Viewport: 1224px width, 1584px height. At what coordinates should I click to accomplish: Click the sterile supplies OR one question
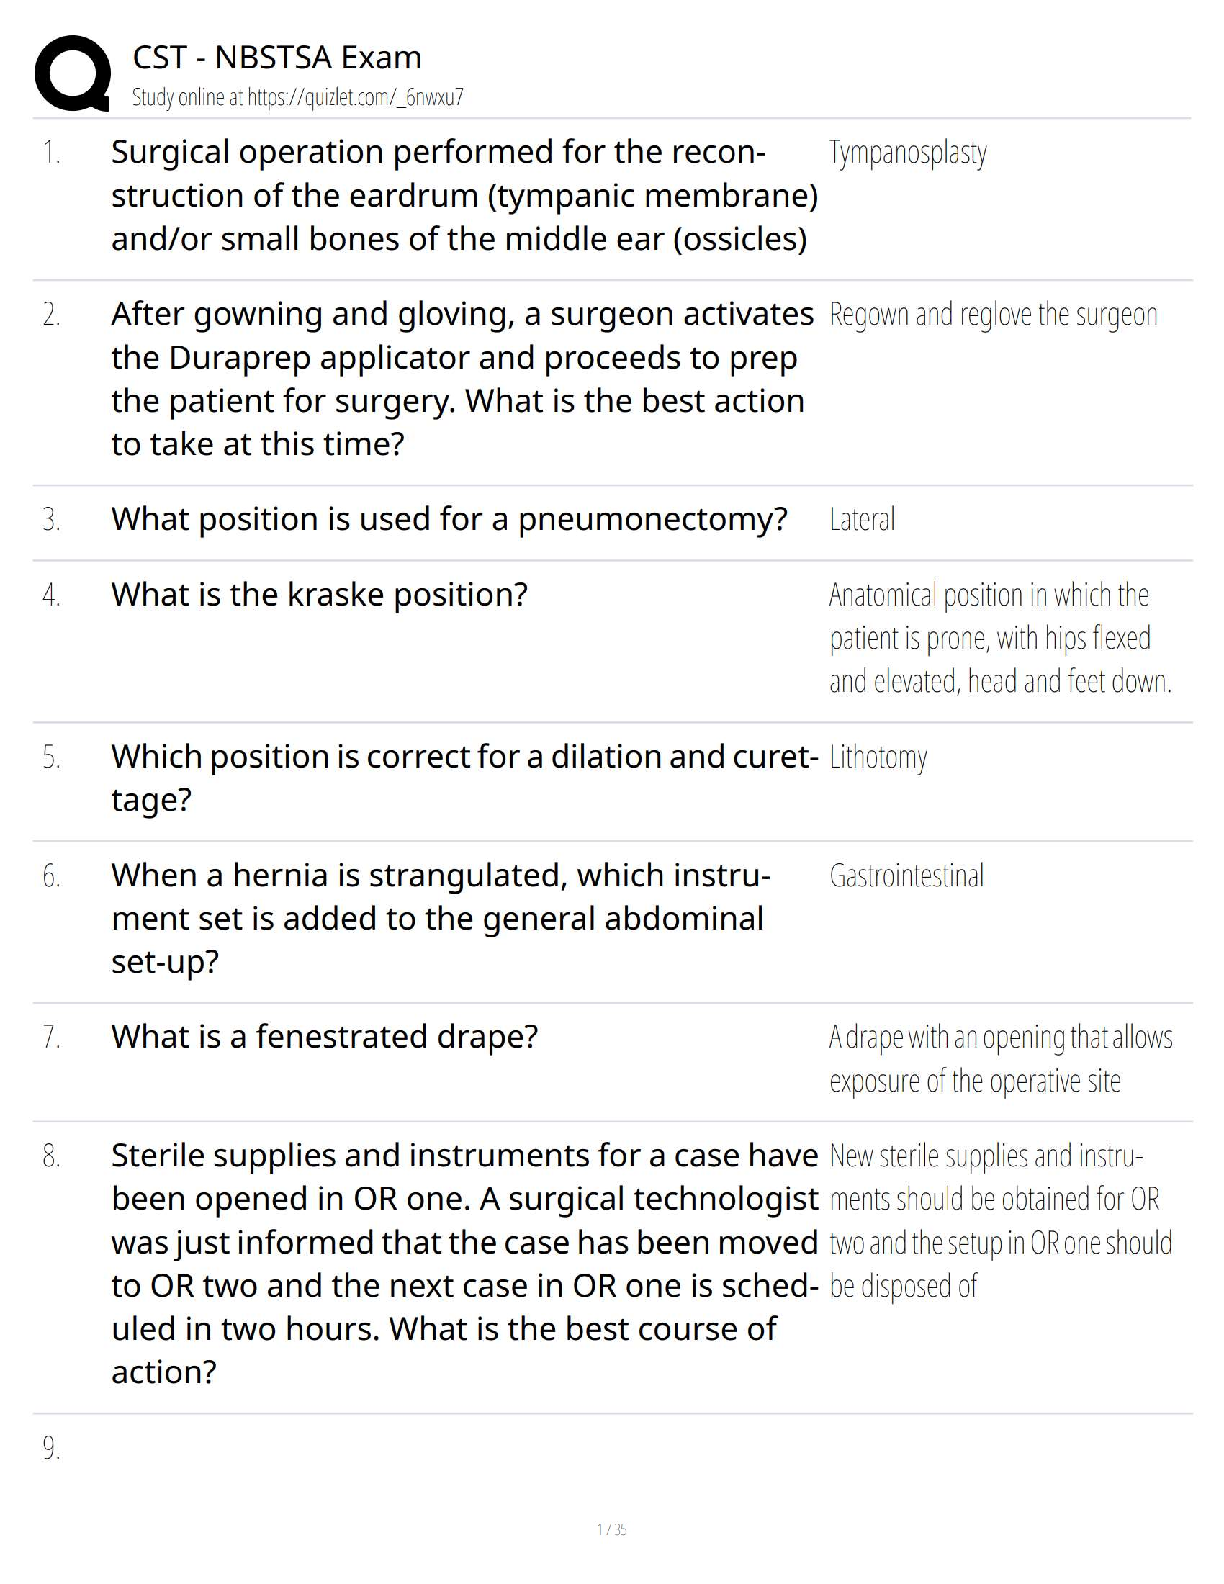pos(463,1263)
